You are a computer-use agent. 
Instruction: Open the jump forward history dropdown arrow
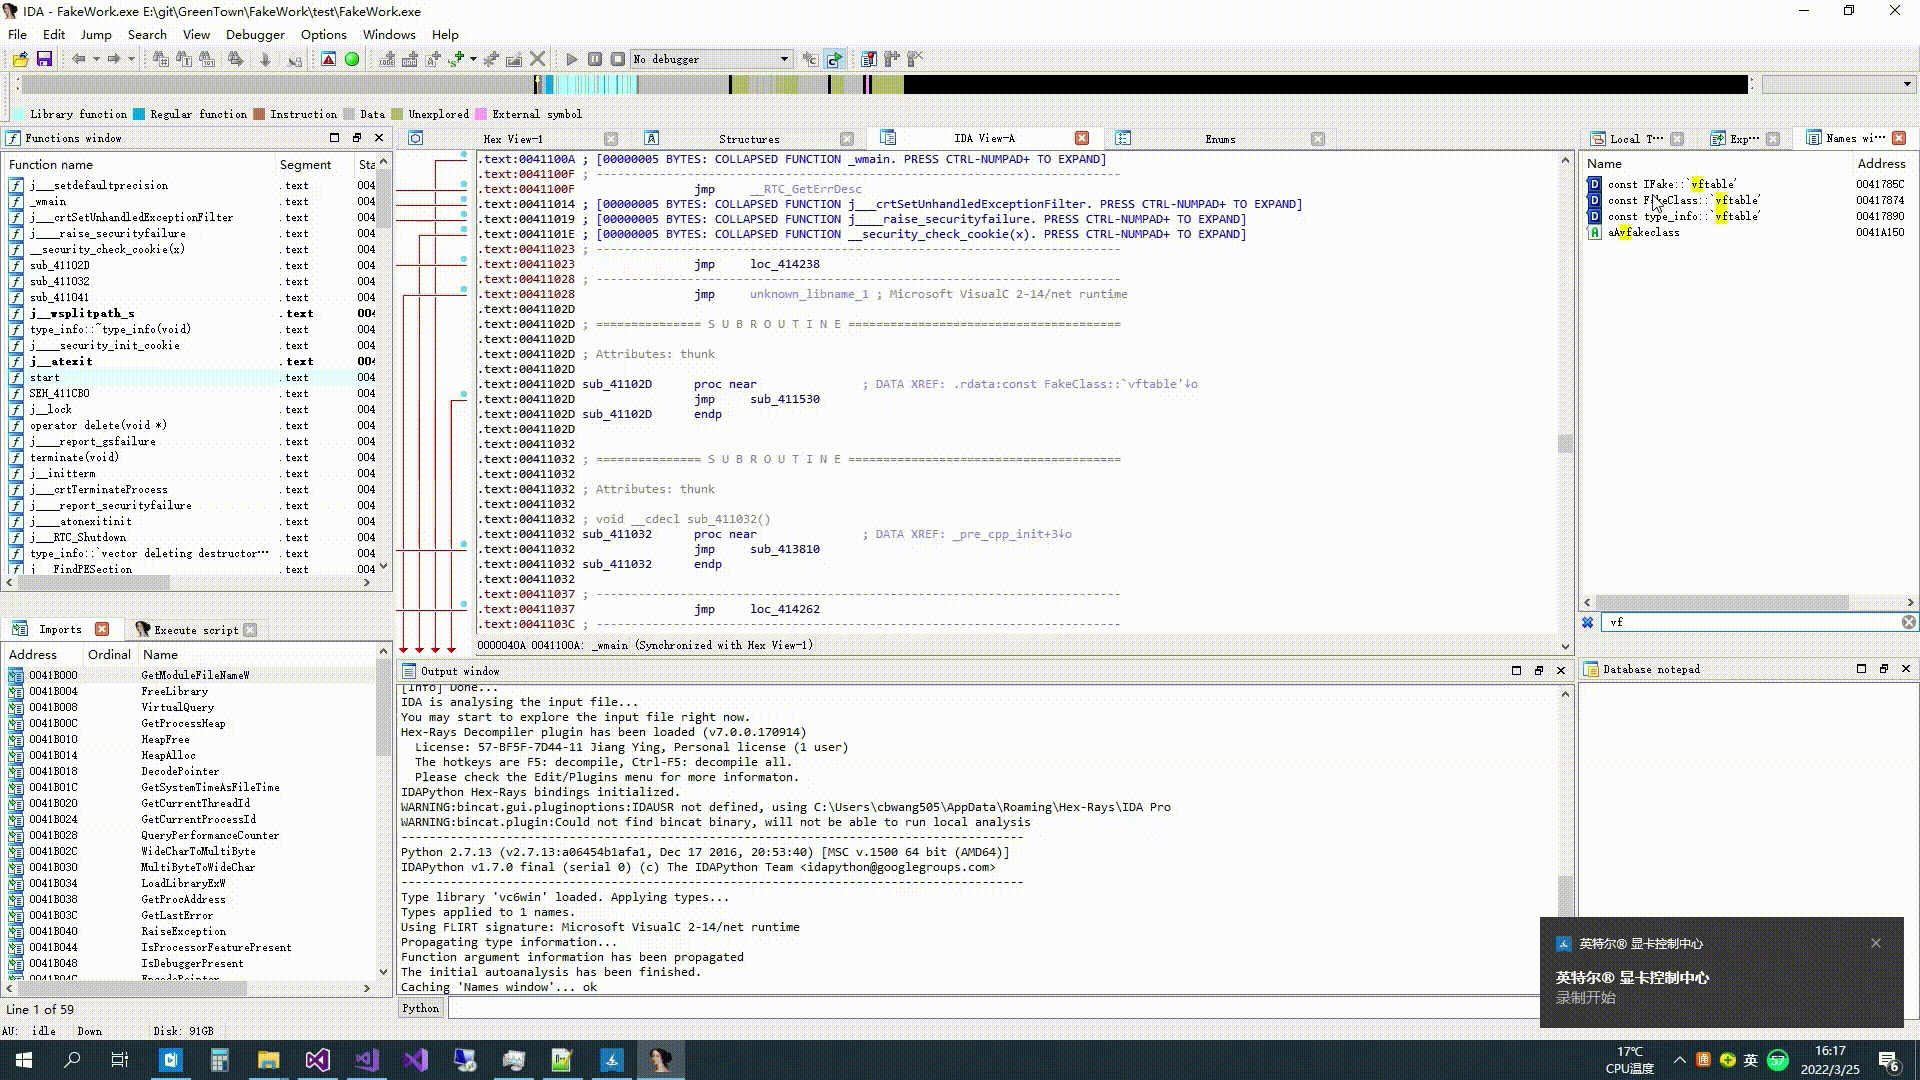tap(131, 59)
